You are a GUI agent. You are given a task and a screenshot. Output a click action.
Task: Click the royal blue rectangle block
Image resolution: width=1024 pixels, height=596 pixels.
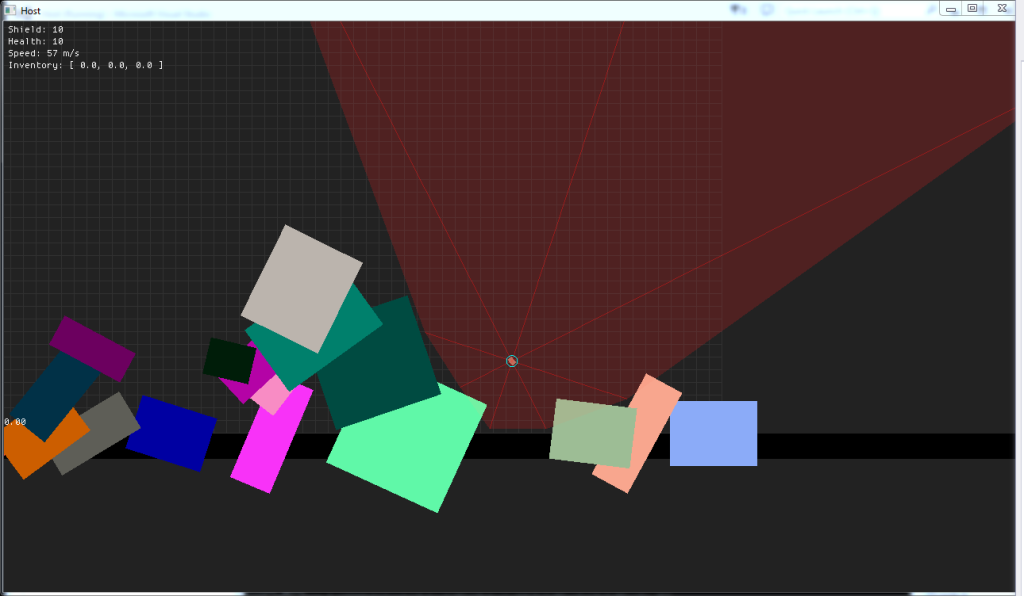171,433
